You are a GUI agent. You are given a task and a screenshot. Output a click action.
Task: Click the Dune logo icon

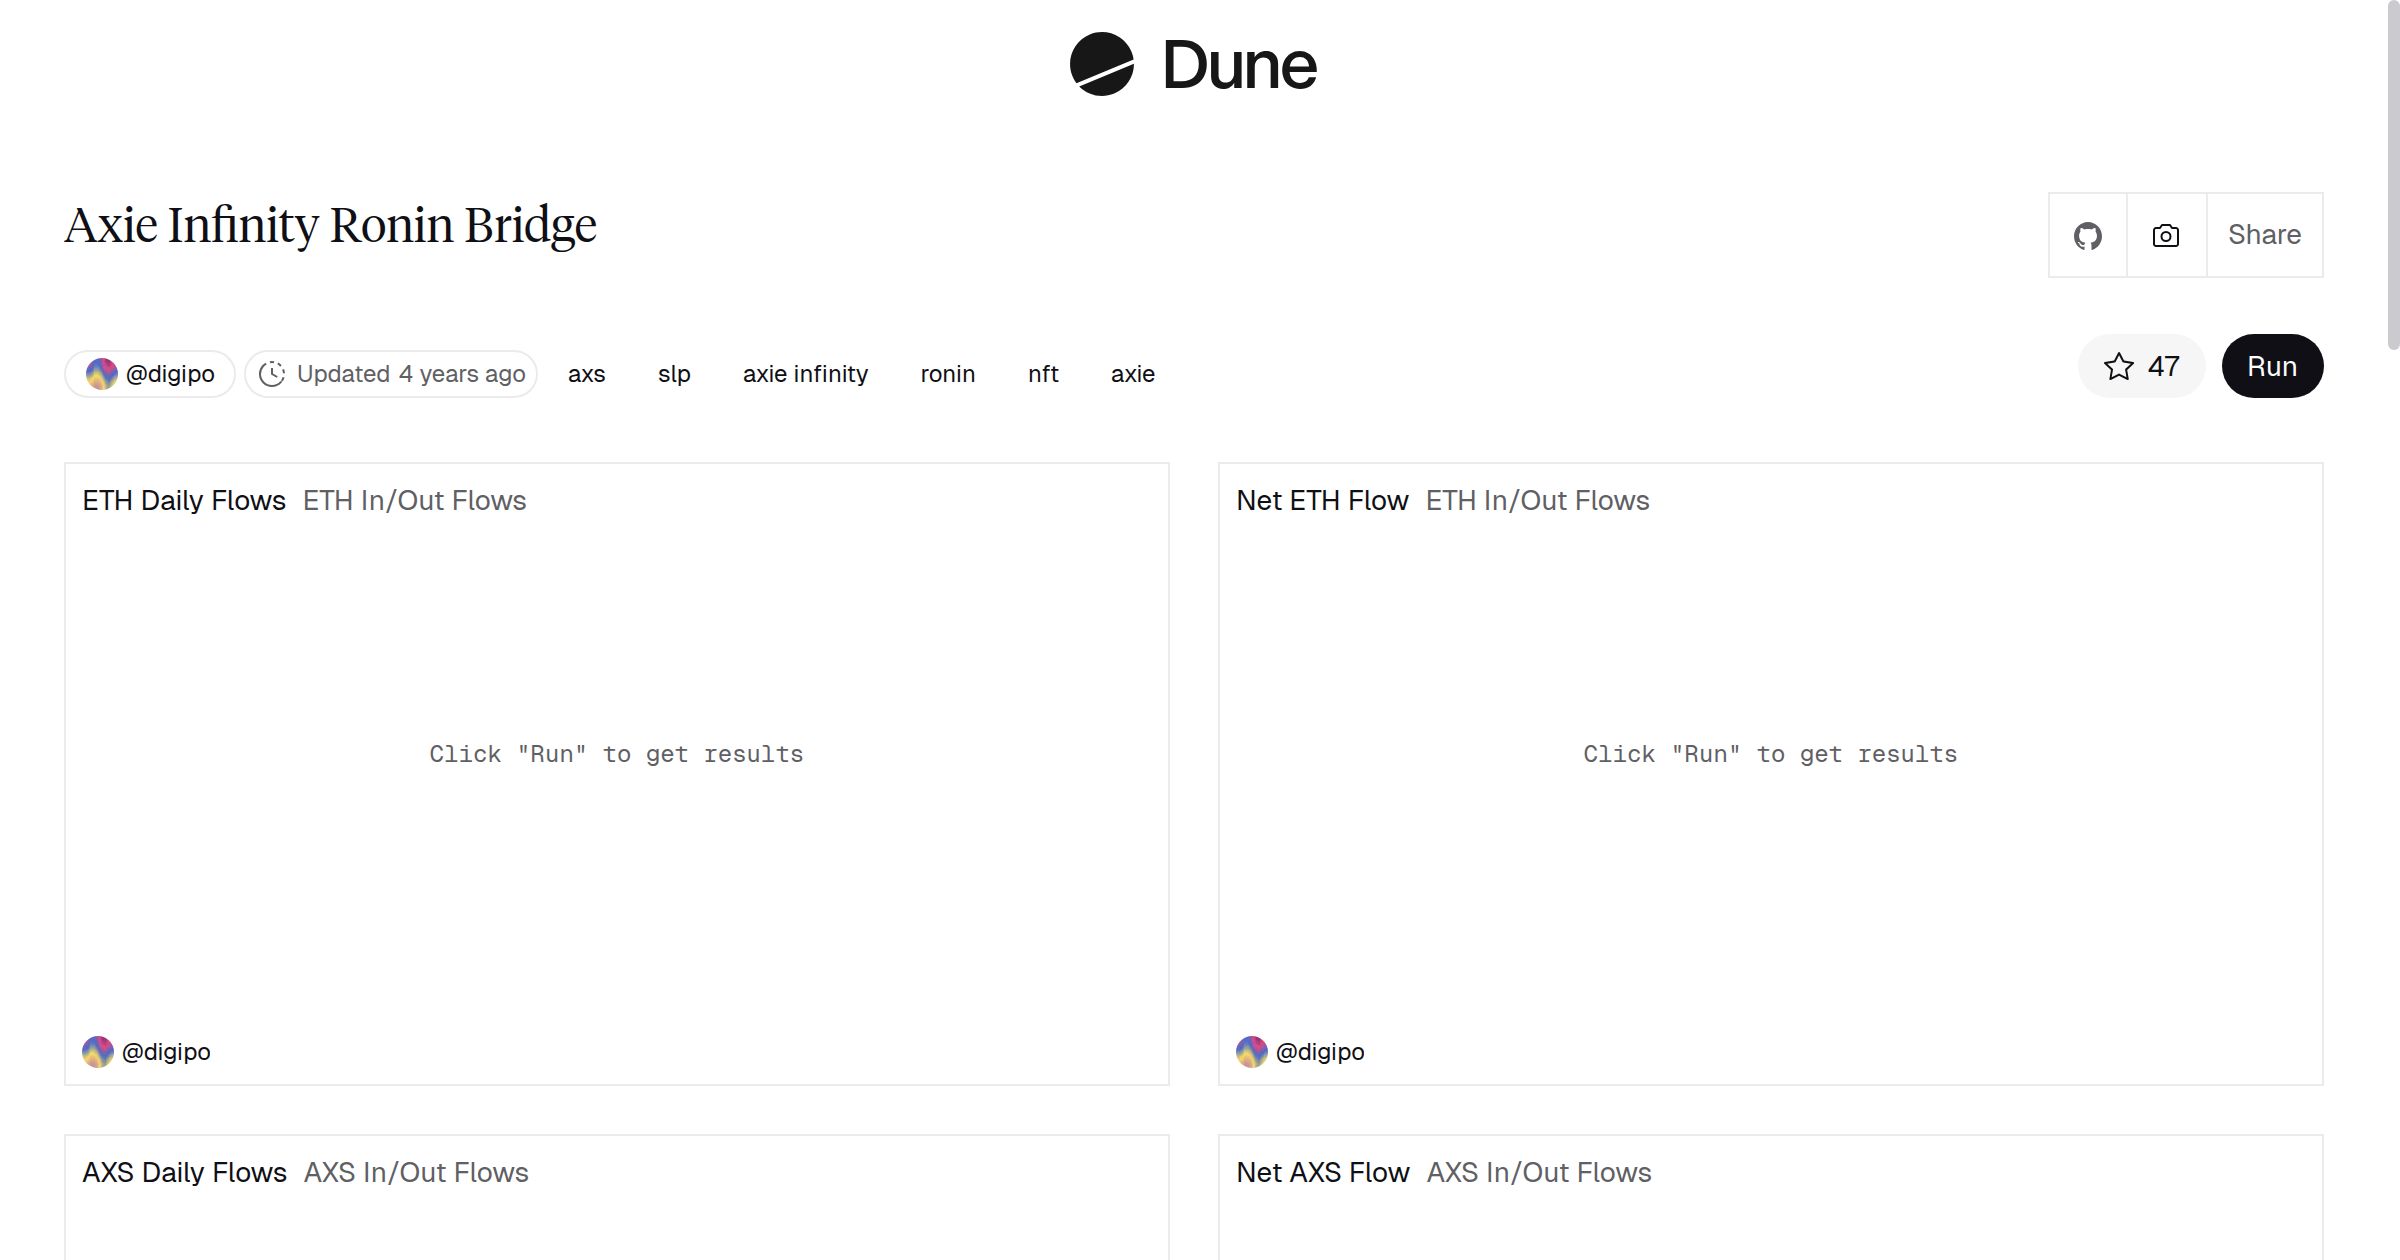(x=1101, y=64)
